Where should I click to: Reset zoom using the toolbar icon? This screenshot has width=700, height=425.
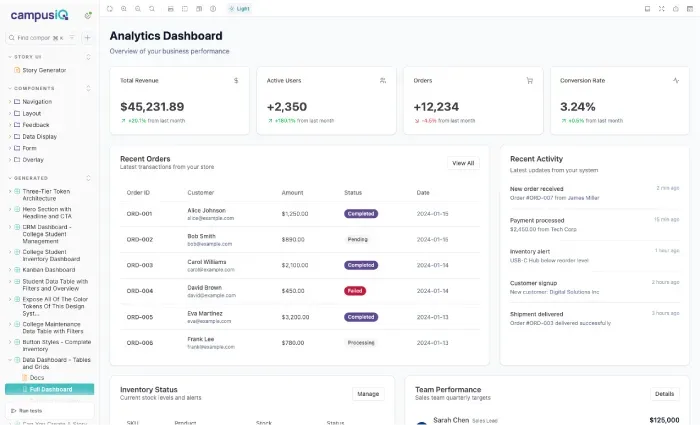click(x=152, y=8)
